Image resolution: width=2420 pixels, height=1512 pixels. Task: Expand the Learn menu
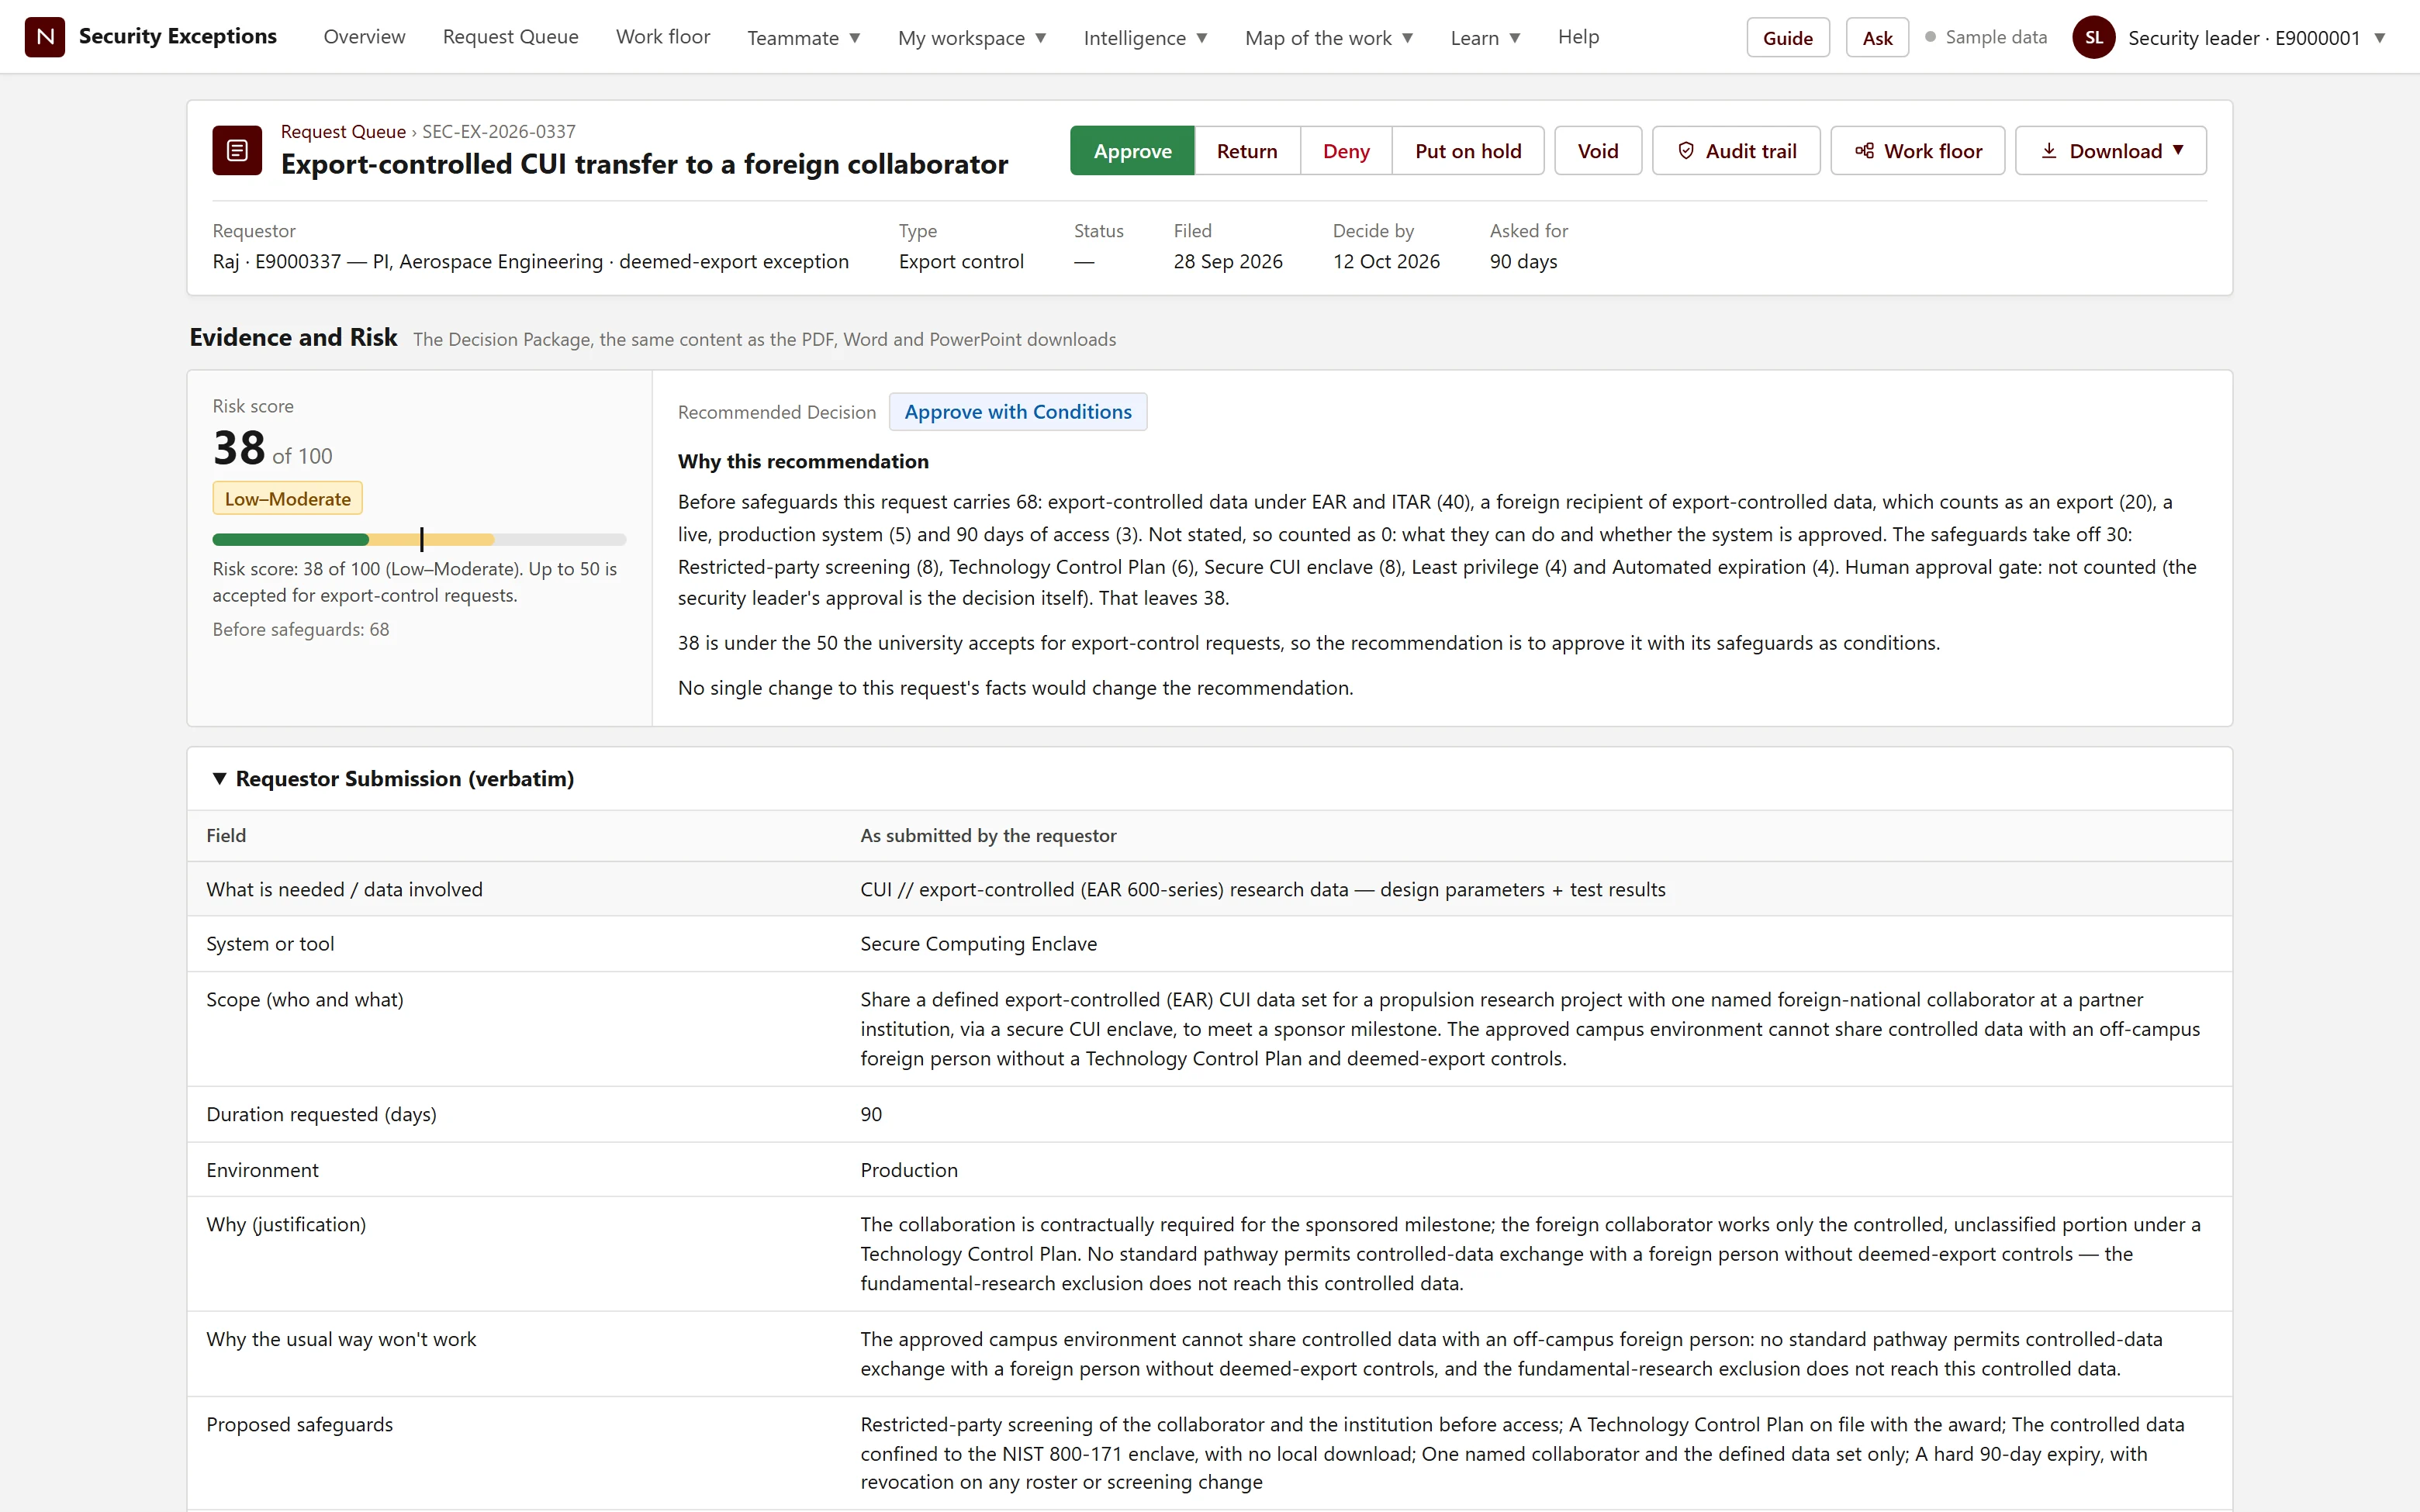1485,38
